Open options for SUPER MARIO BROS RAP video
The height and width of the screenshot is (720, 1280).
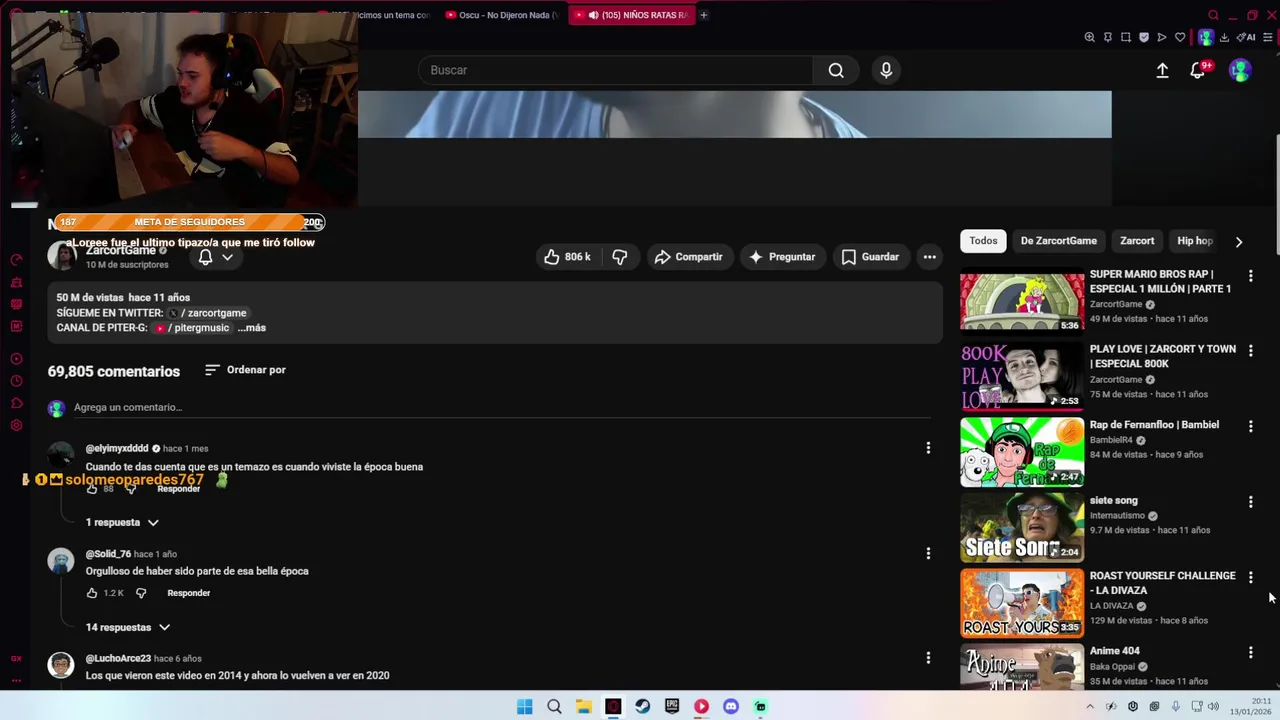[x=1250, y=275]
